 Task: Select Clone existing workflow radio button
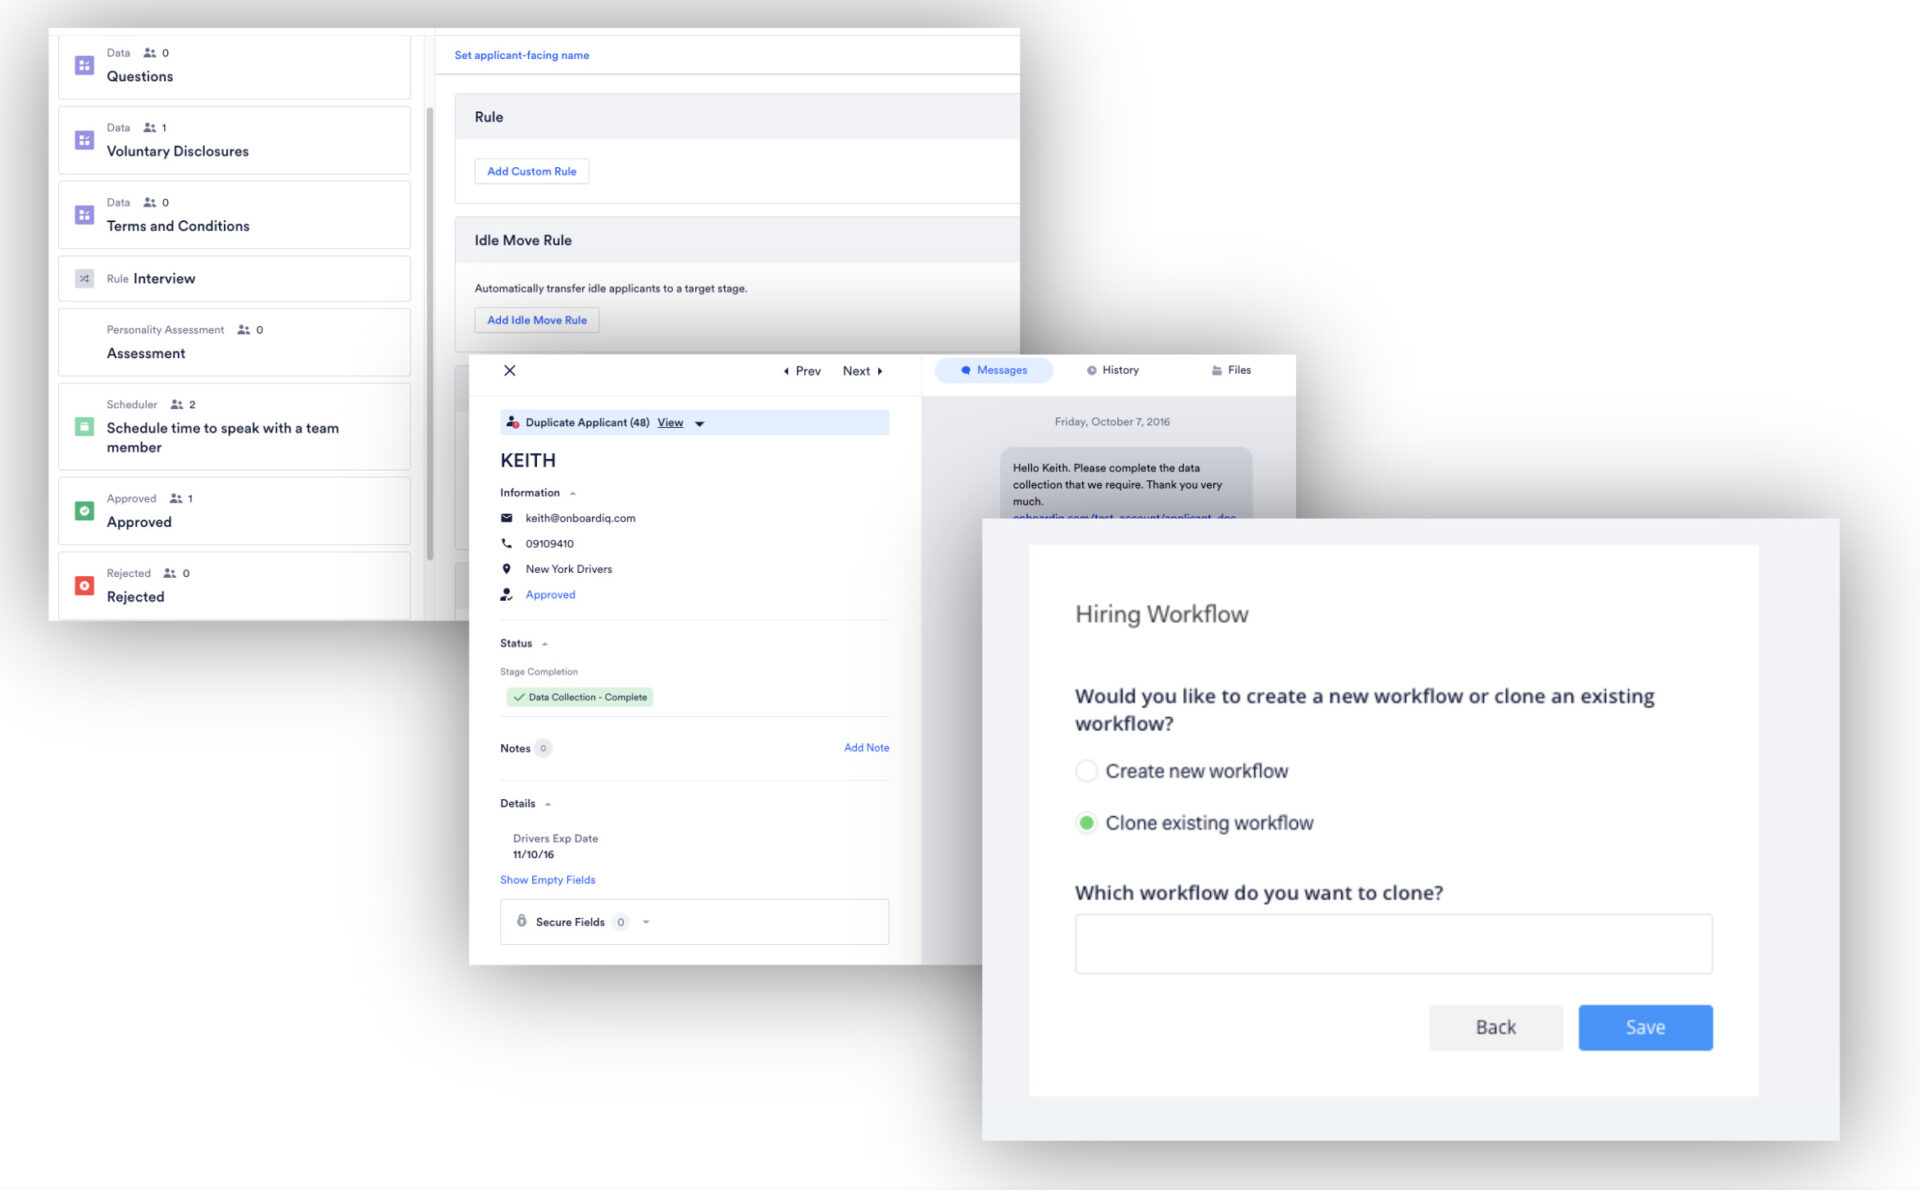coord(1086,823)
